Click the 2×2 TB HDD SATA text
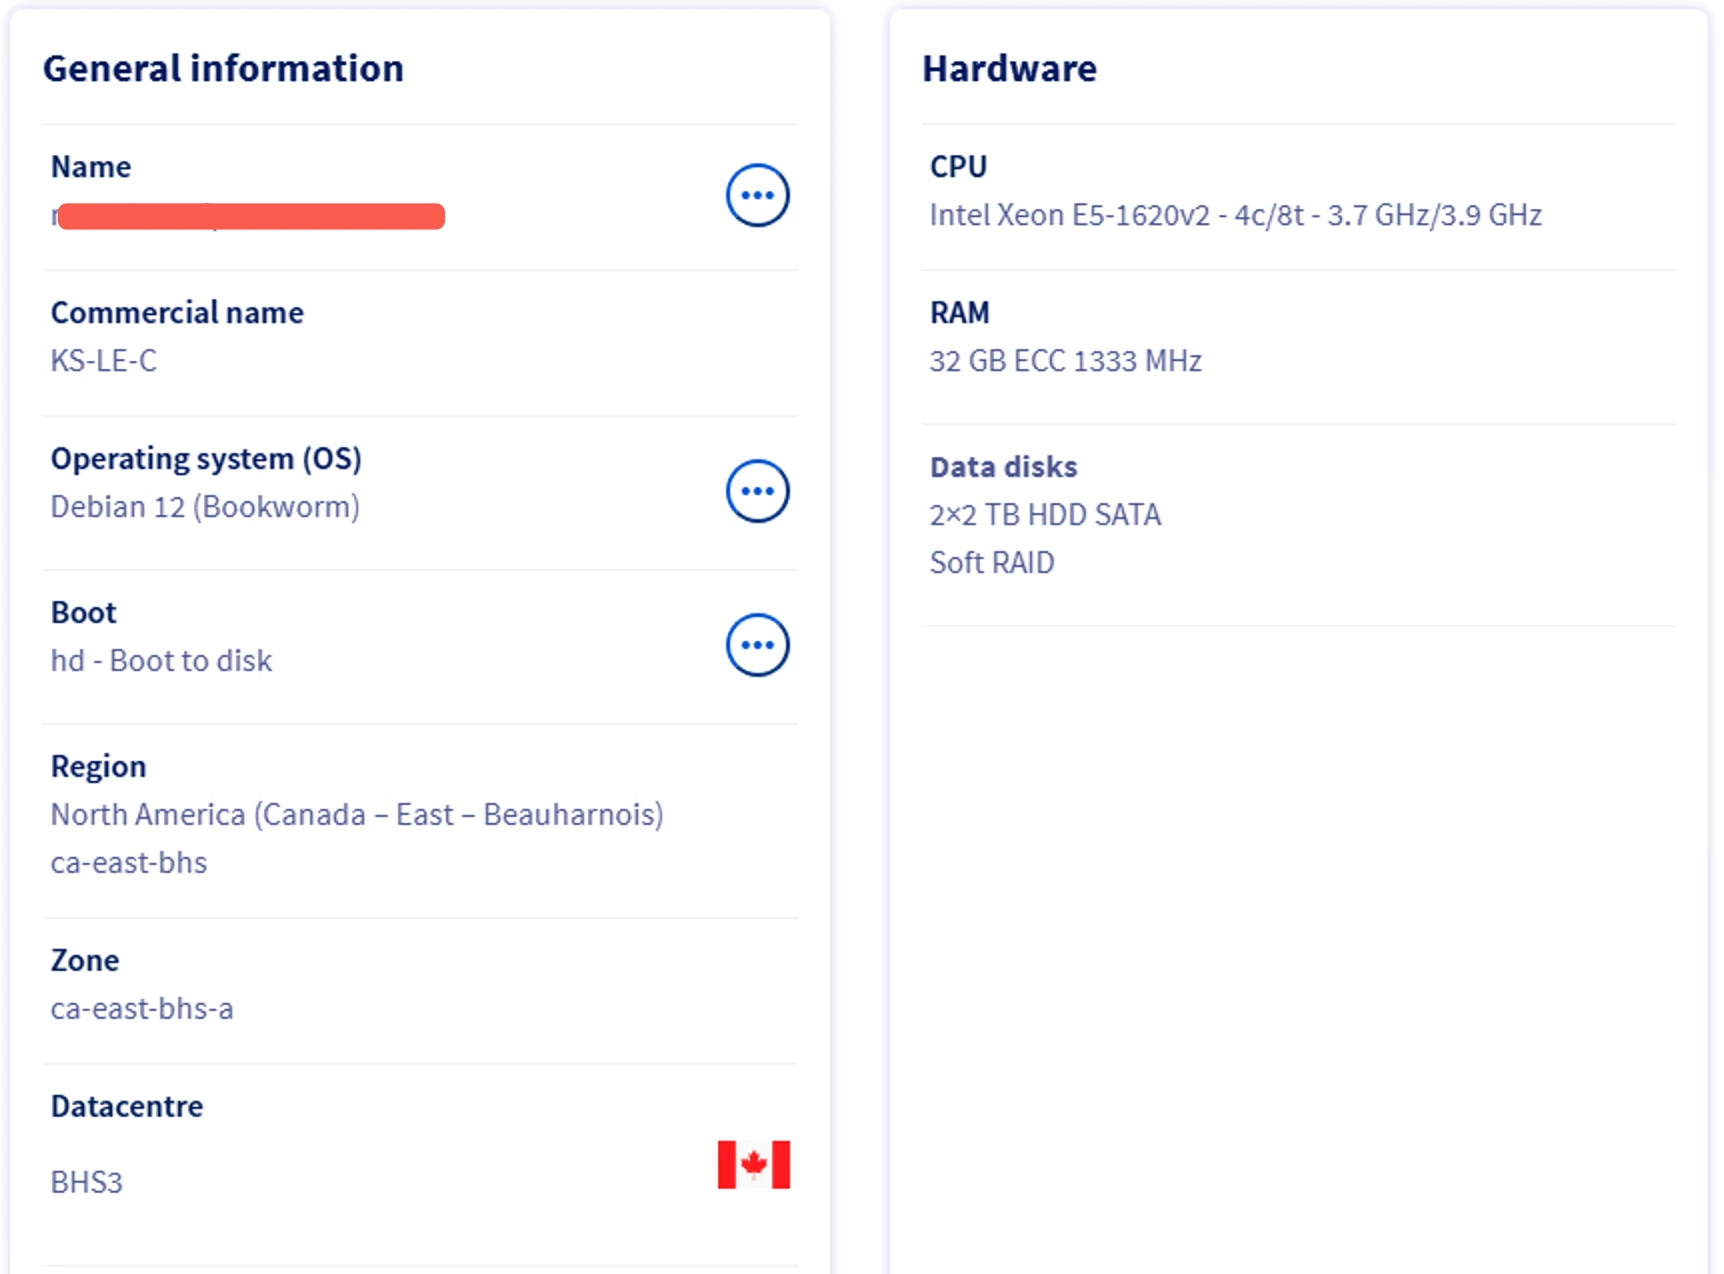 coord(1045,515)
